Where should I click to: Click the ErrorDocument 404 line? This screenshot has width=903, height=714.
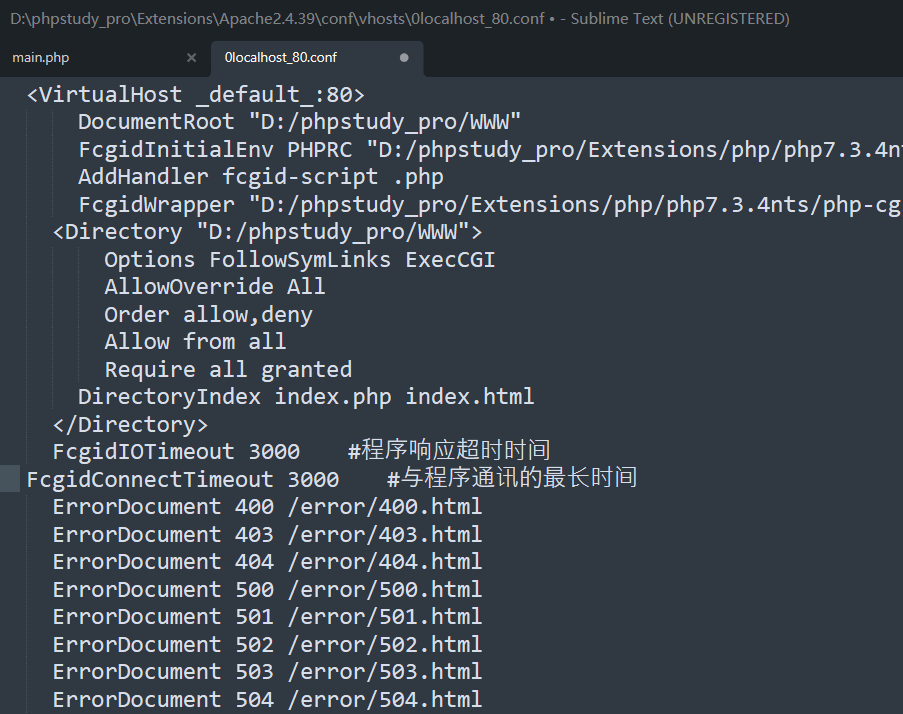[267, 561]
